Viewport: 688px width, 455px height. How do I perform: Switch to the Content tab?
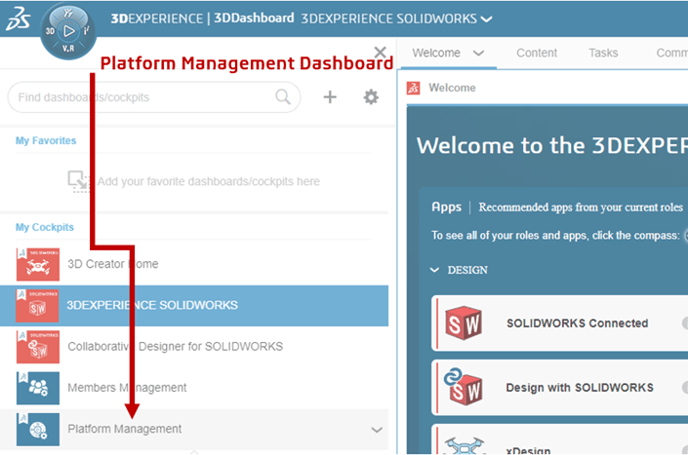point(537,53)
